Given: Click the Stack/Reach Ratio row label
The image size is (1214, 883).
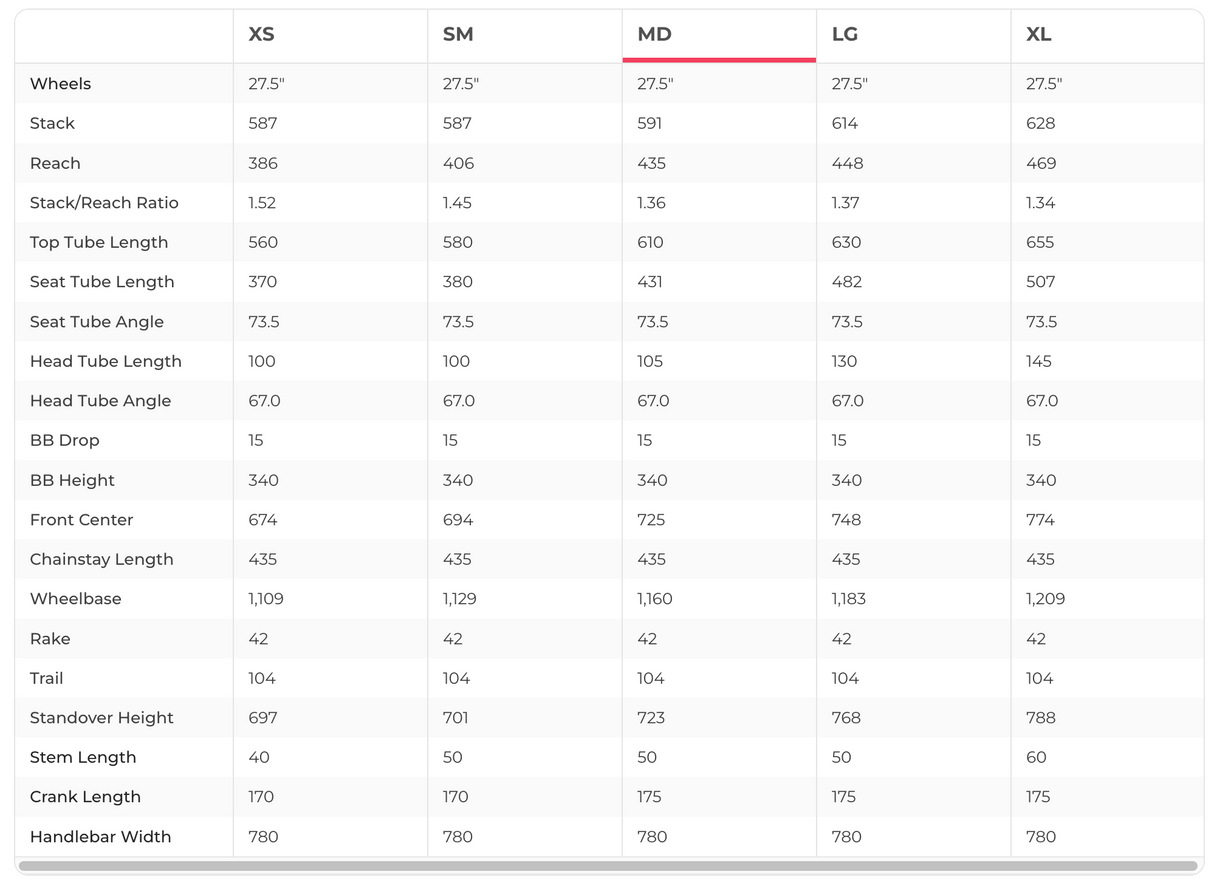Looking at the screenshot, I should [104, 203].
